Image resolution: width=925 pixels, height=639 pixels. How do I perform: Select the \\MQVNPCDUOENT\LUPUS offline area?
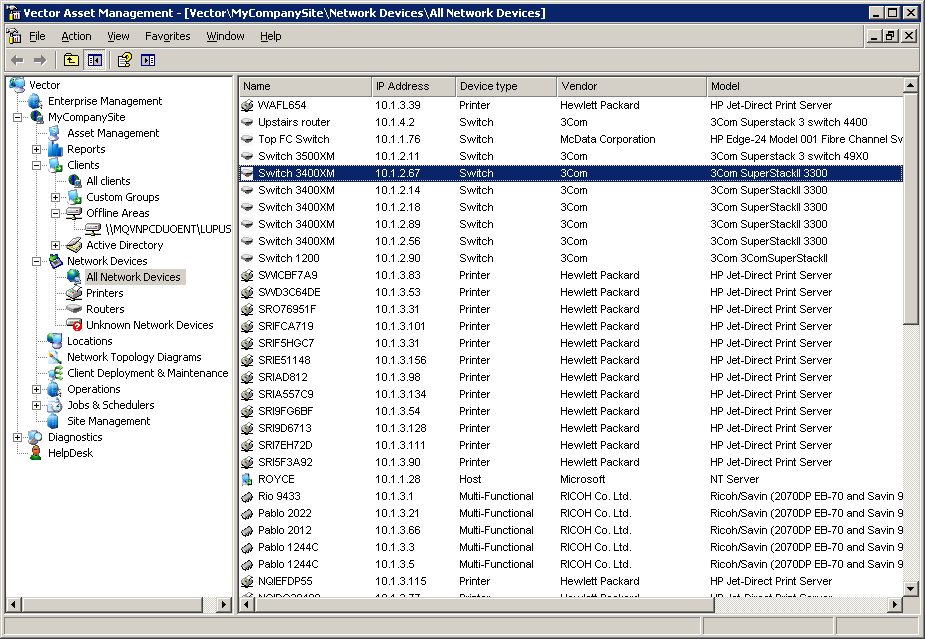tap(168, 229)
